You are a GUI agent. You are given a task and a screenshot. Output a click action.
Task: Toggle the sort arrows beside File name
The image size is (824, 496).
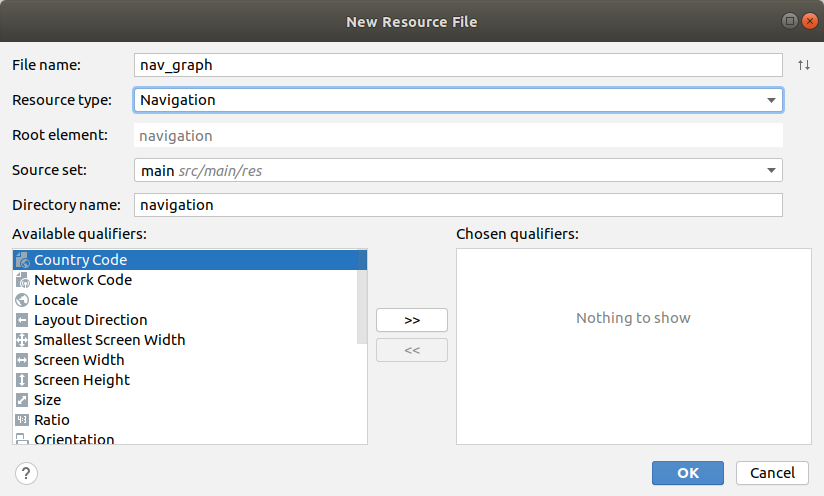tap(803, 65)
